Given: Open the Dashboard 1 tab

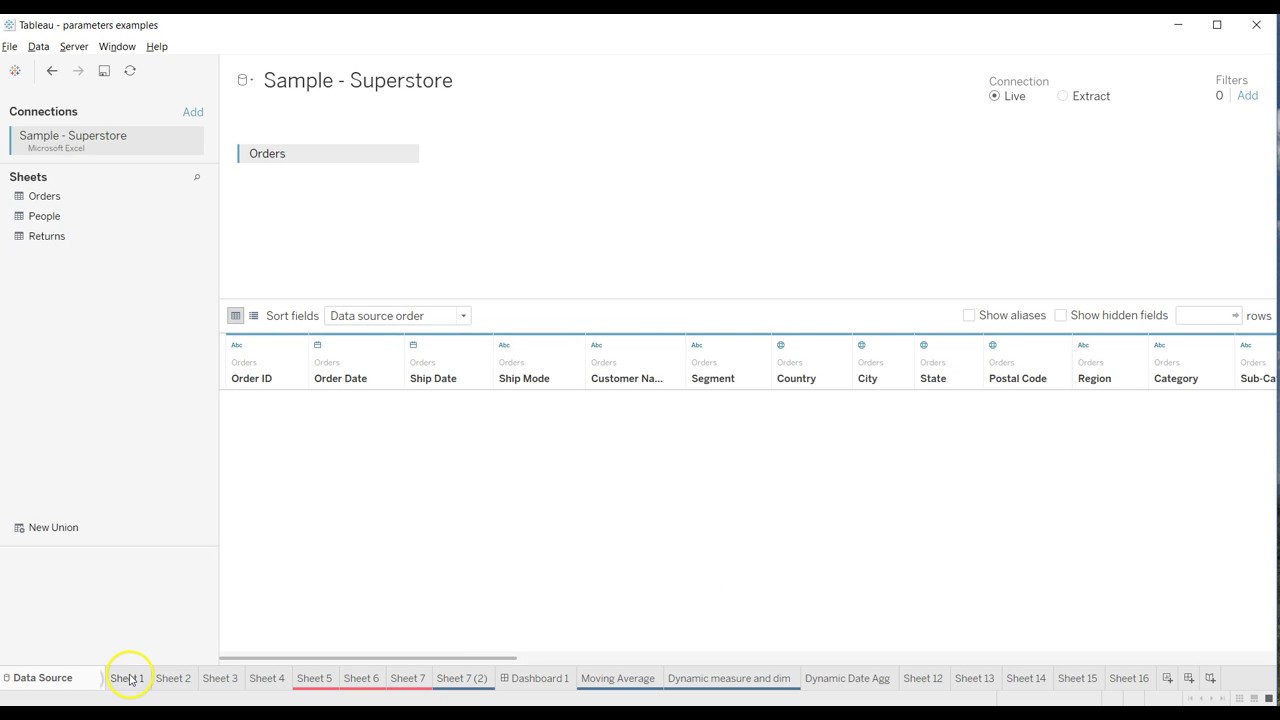Looking at the screenshot, I should [x=534, y=678].
